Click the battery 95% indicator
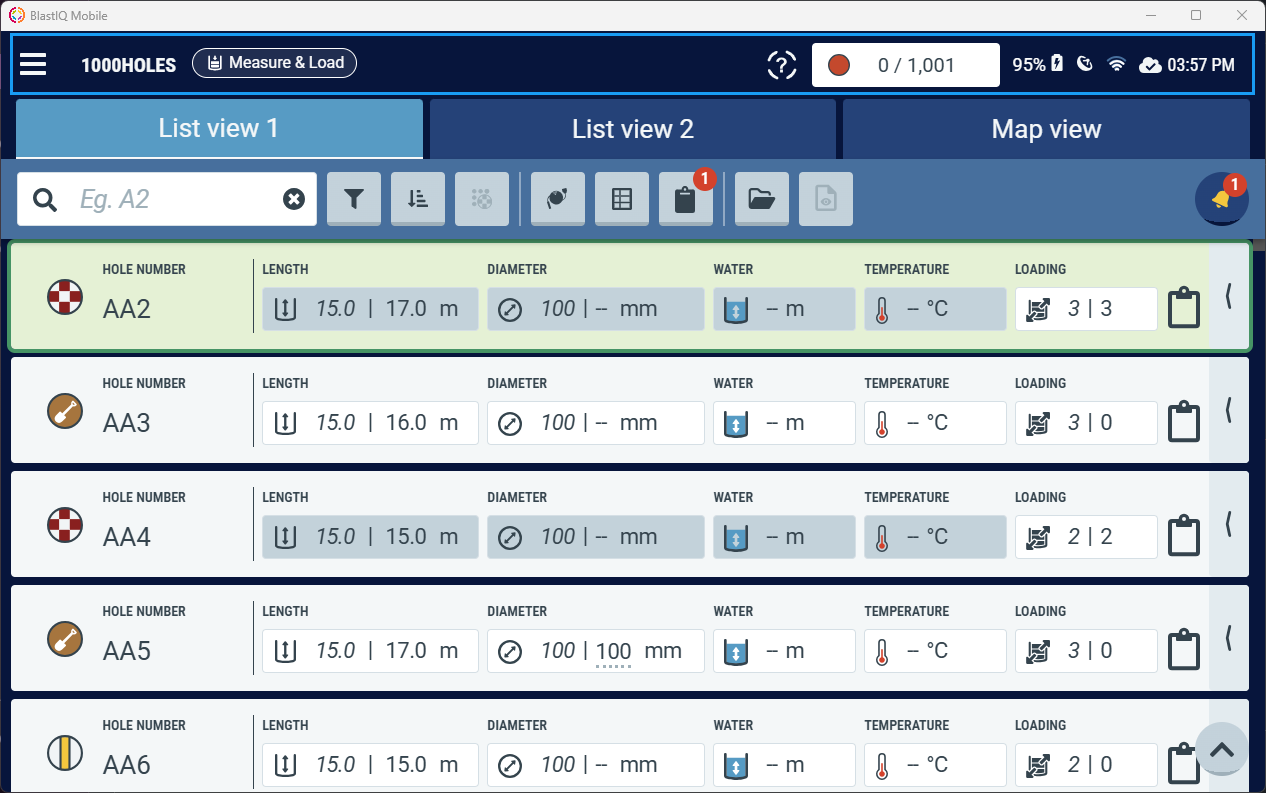The height and width of the screenshot is (793, 1266). pyautogui.click(x=1038, y=65)
